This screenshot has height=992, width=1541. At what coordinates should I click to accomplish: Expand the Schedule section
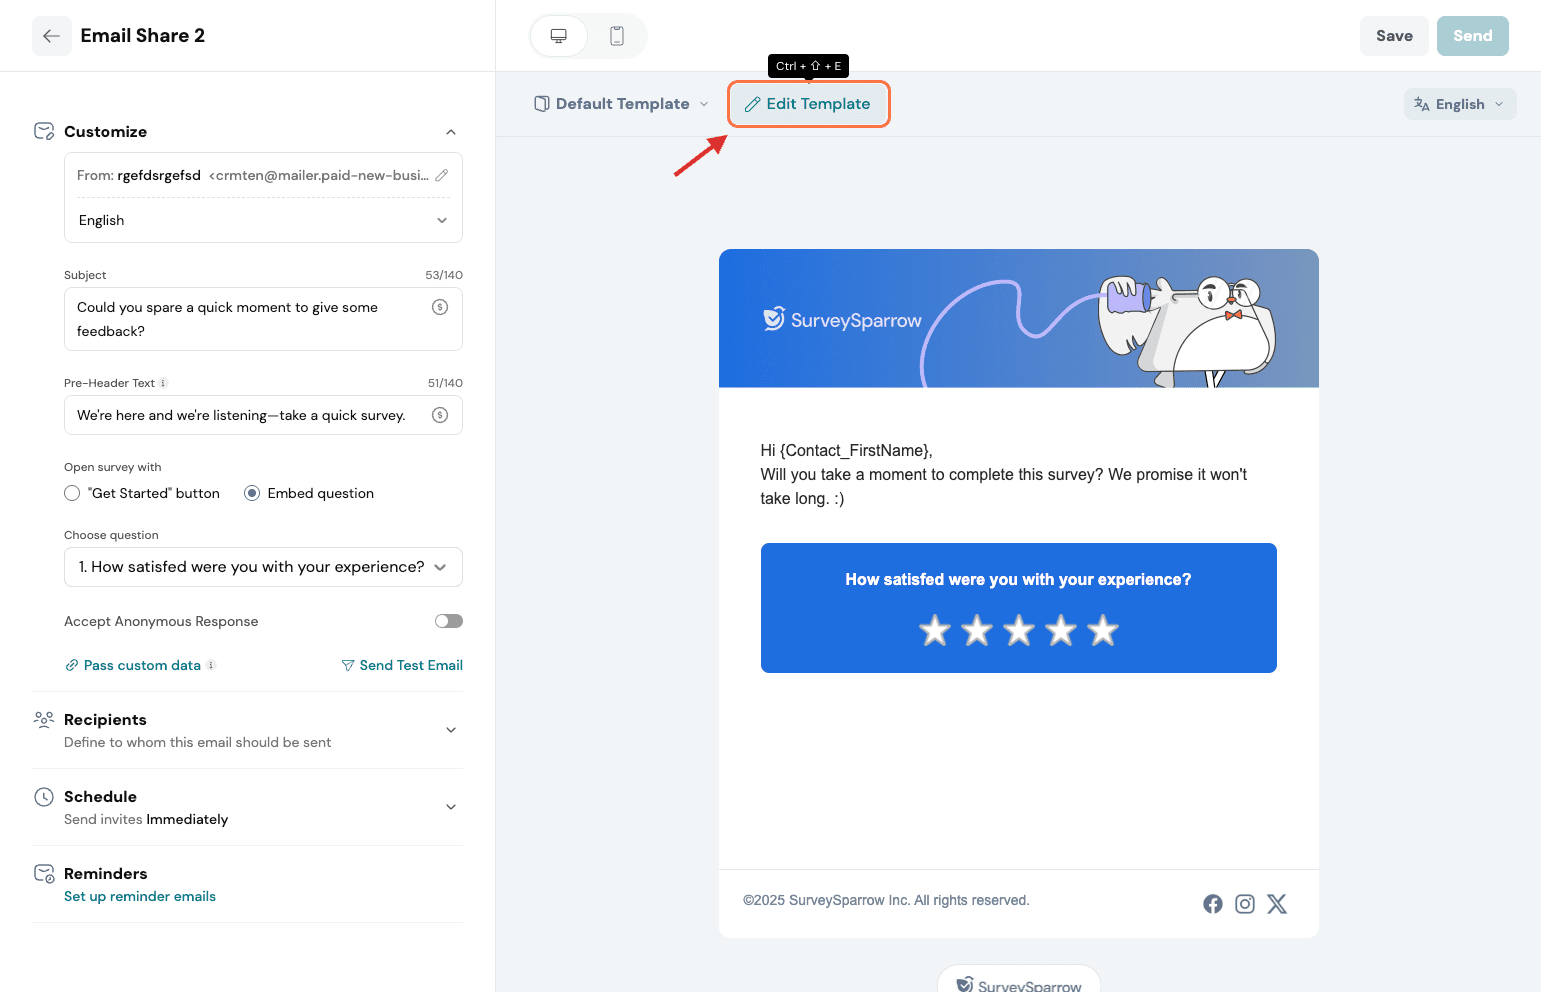451,807
